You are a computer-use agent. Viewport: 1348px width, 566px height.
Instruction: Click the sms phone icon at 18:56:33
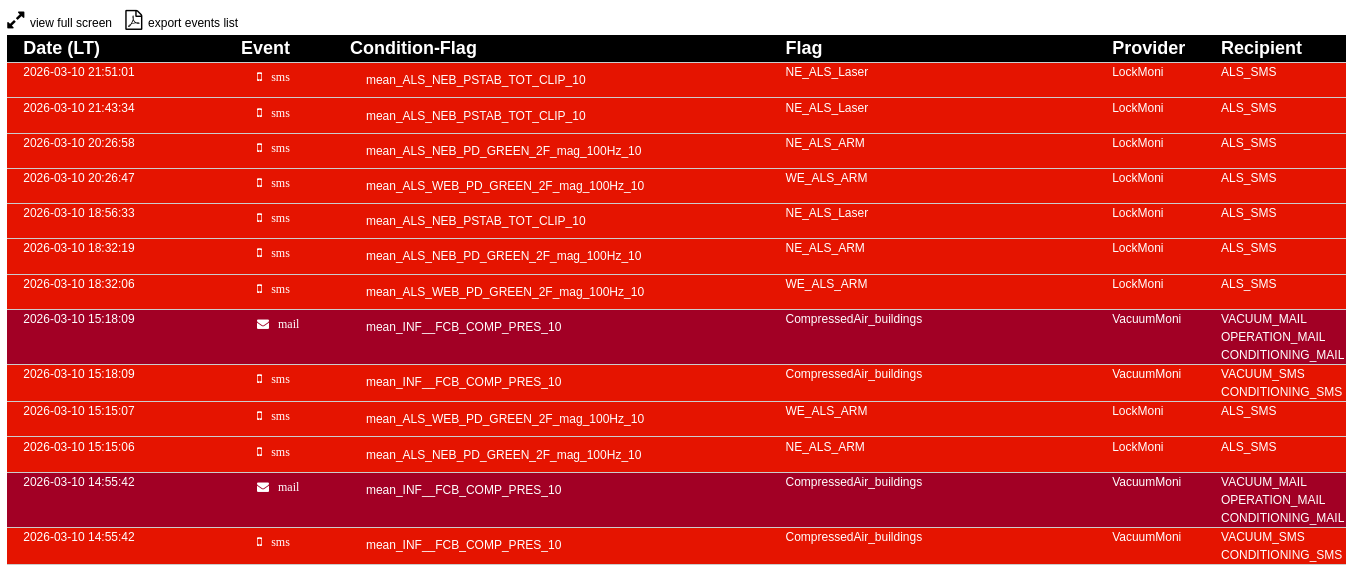[260, 218]
